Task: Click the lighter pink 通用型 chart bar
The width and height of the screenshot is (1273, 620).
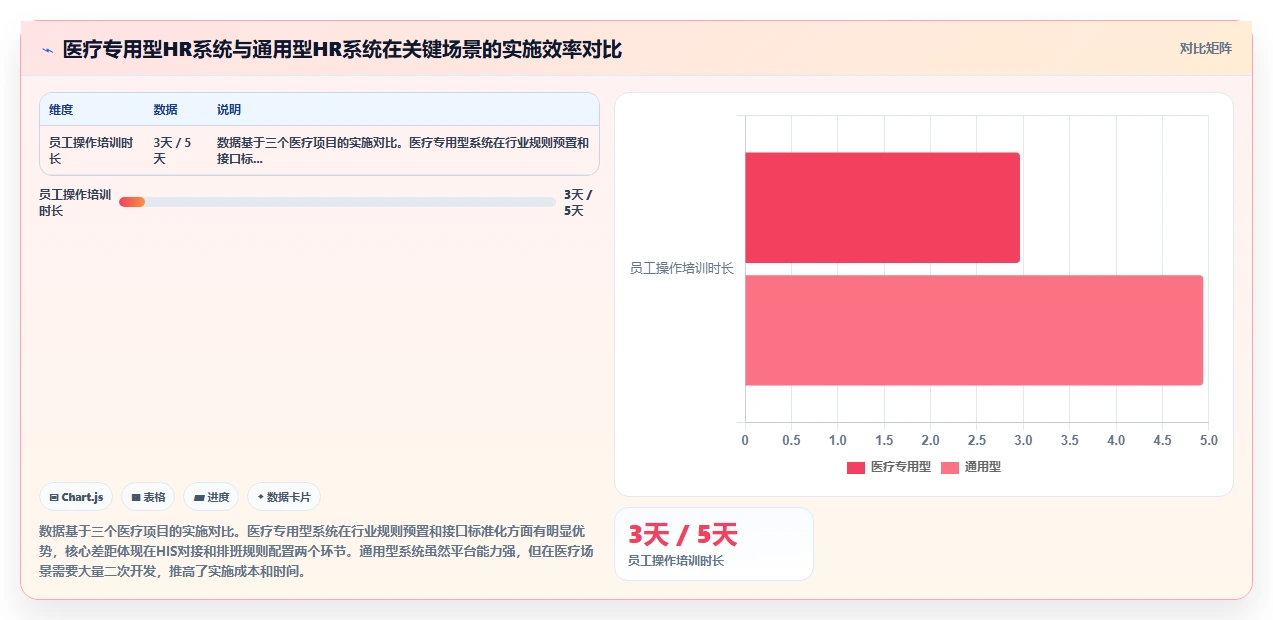Action: [x=974, y=330]
